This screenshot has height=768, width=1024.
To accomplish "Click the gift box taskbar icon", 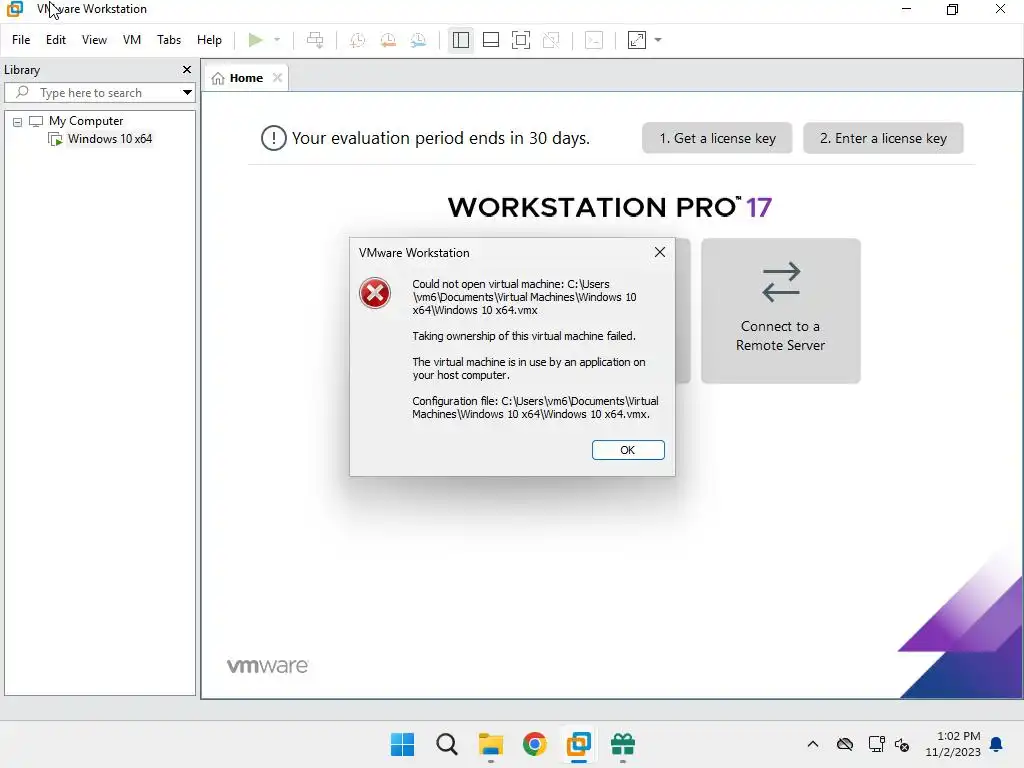I will 623,744.
